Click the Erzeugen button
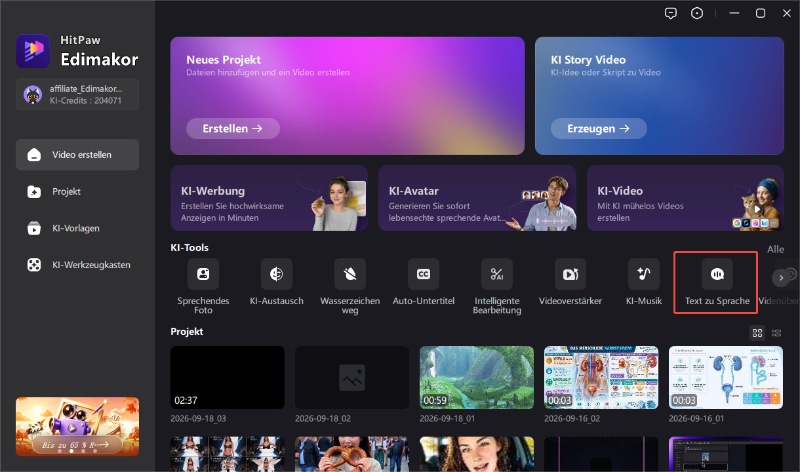 click(598, 129)
